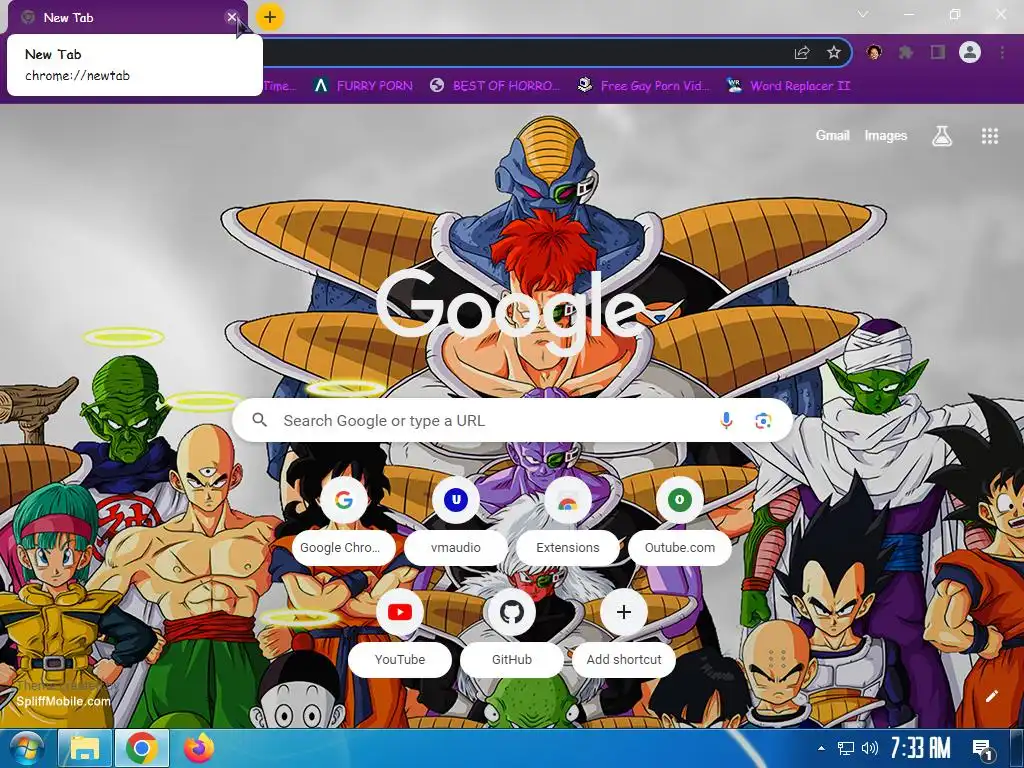
Task: Open SpliffMobile.com theme credit link
Action: click(63, 701)
